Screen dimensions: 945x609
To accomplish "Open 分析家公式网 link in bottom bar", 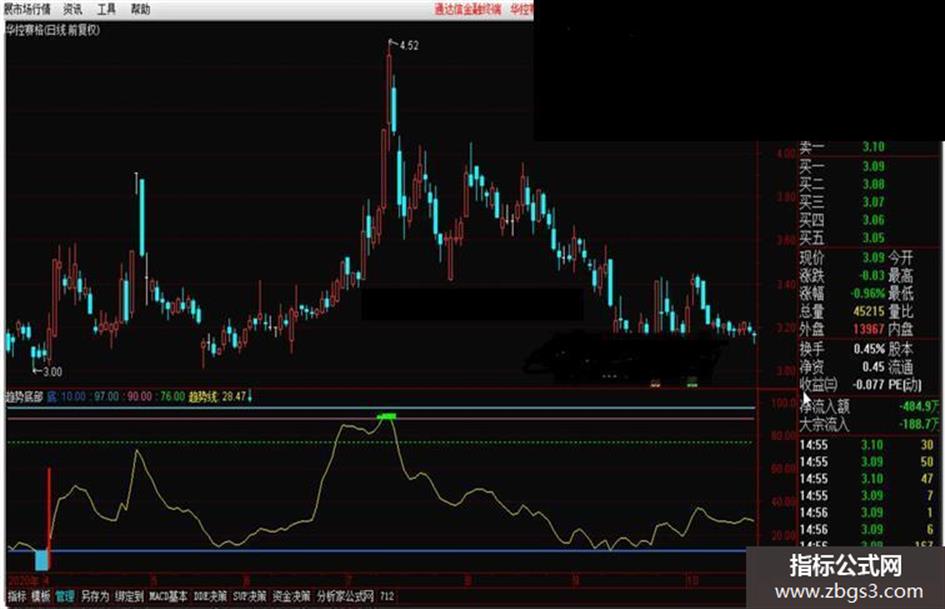I will [345, 596].
